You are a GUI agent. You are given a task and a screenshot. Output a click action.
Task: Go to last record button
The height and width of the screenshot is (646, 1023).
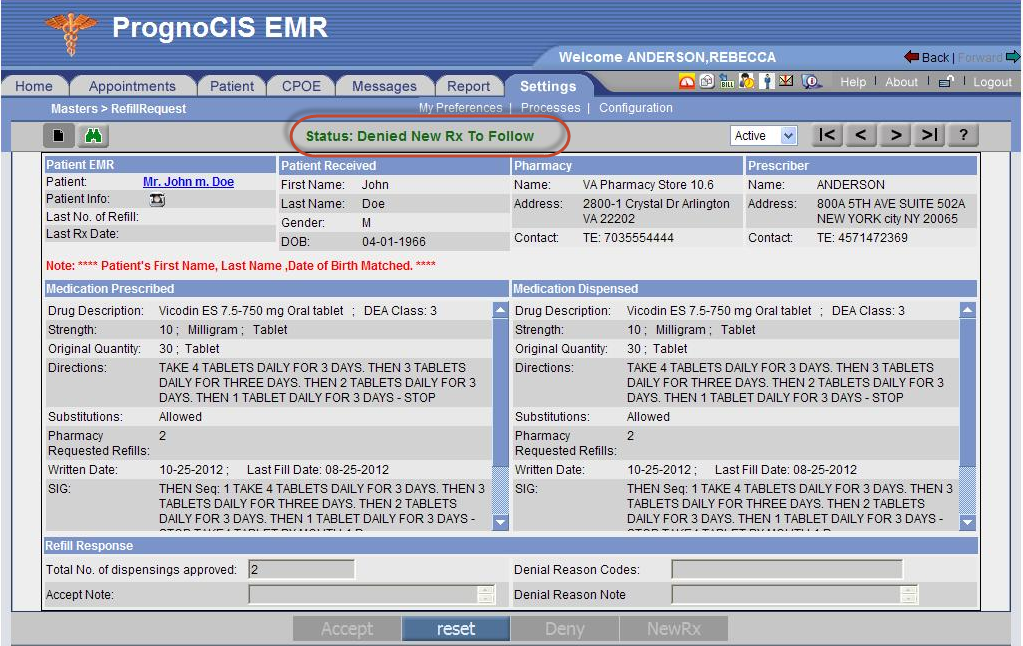pyautogui.click(x=929, y=135)
